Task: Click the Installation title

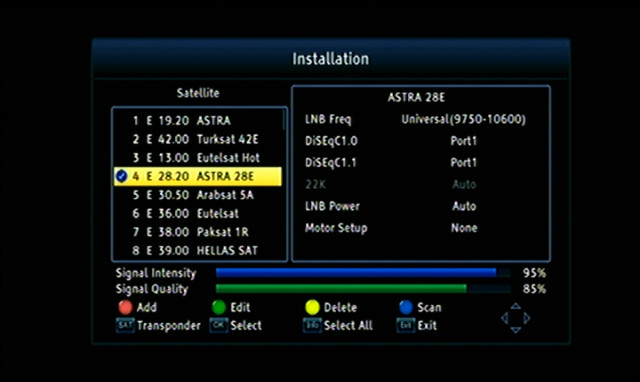Action: coord(331,59)
